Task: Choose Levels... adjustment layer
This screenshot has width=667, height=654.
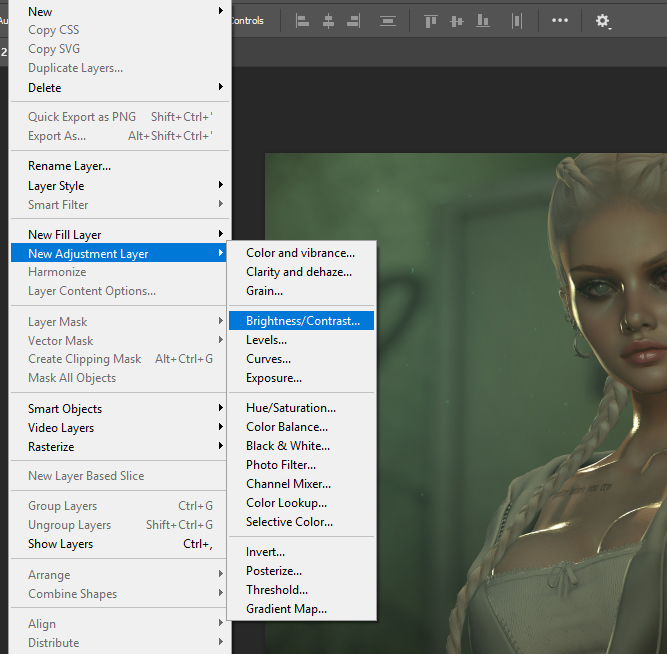Action: (301, 340)
